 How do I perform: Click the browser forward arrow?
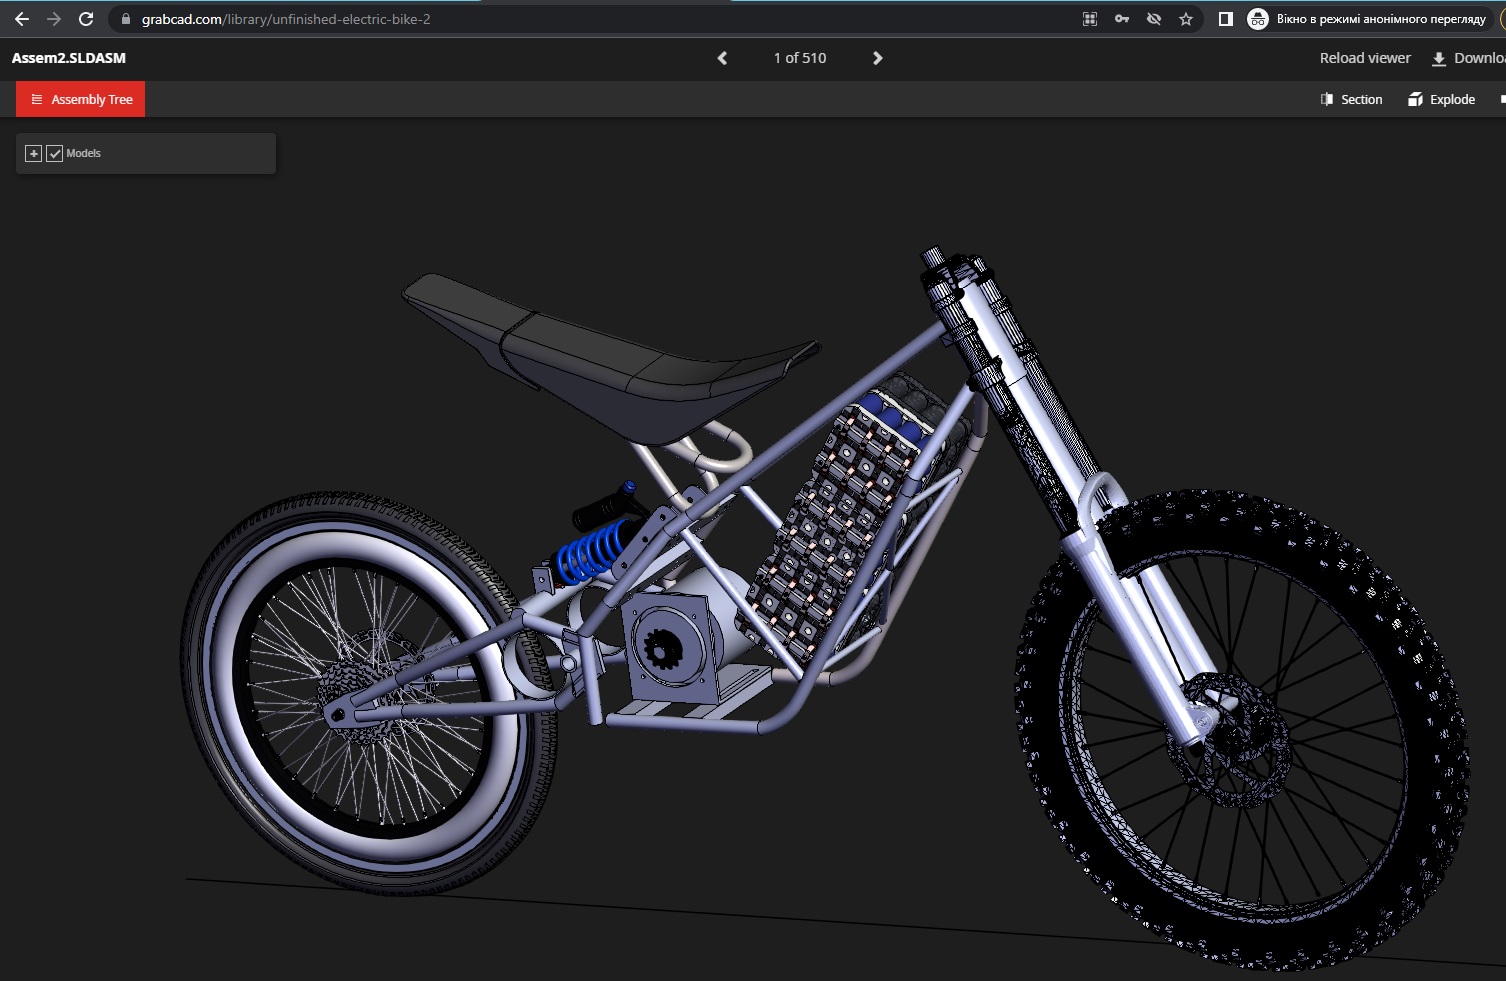[54, 19]
